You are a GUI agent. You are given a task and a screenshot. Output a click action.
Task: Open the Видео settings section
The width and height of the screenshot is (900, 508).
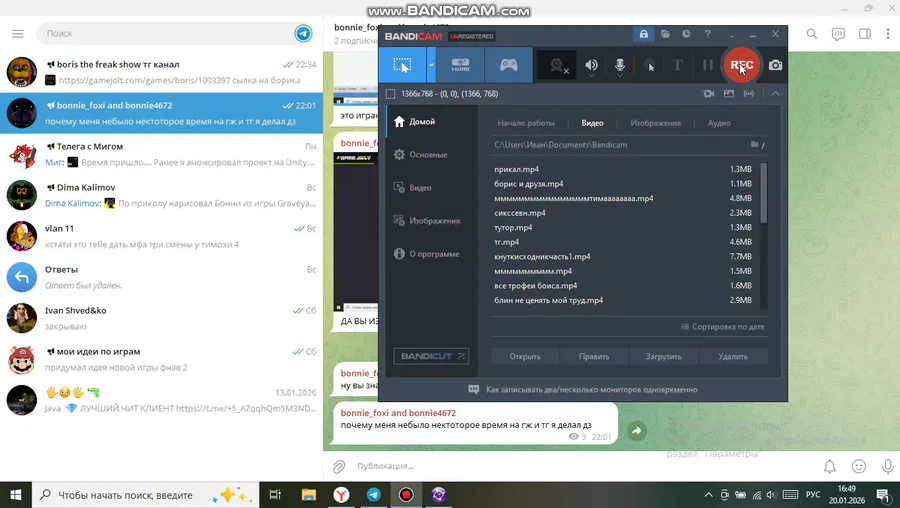coord(432,188)
